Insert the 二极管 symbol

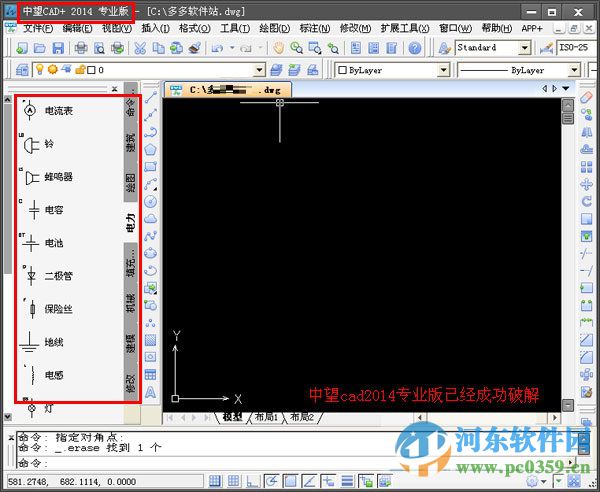click(47, 275)
